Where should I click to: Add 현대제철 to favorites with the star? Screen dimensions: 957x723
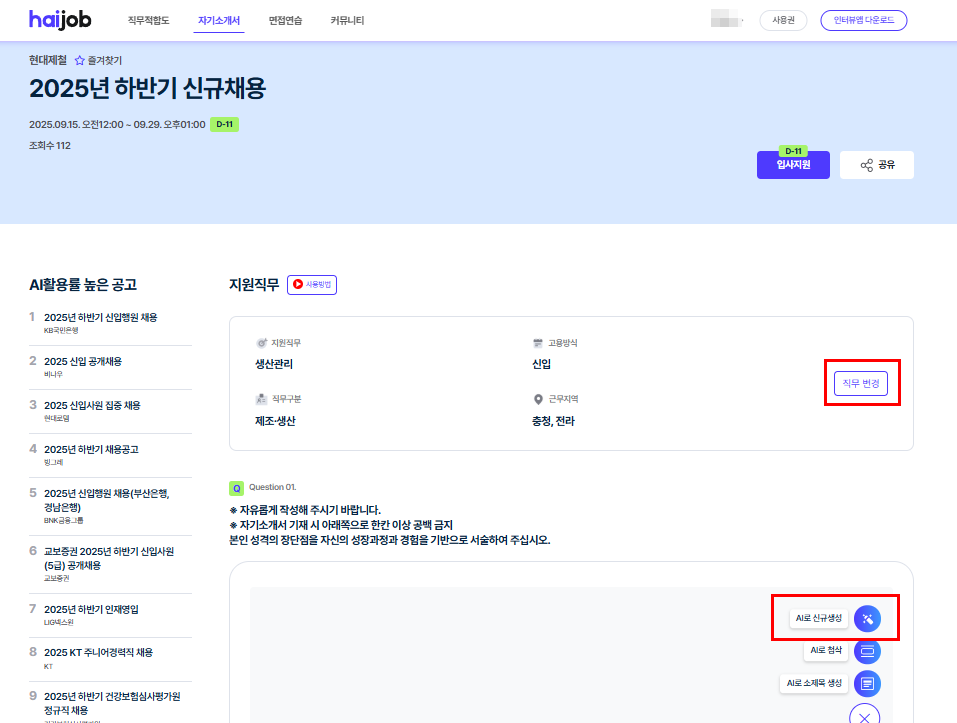[79, 60]
